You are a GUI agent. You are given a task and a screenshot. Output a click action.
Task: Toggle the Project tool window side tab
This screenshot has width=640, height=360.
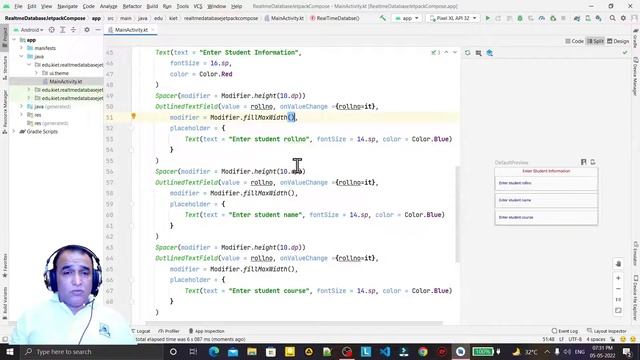(x=4, y=38)
